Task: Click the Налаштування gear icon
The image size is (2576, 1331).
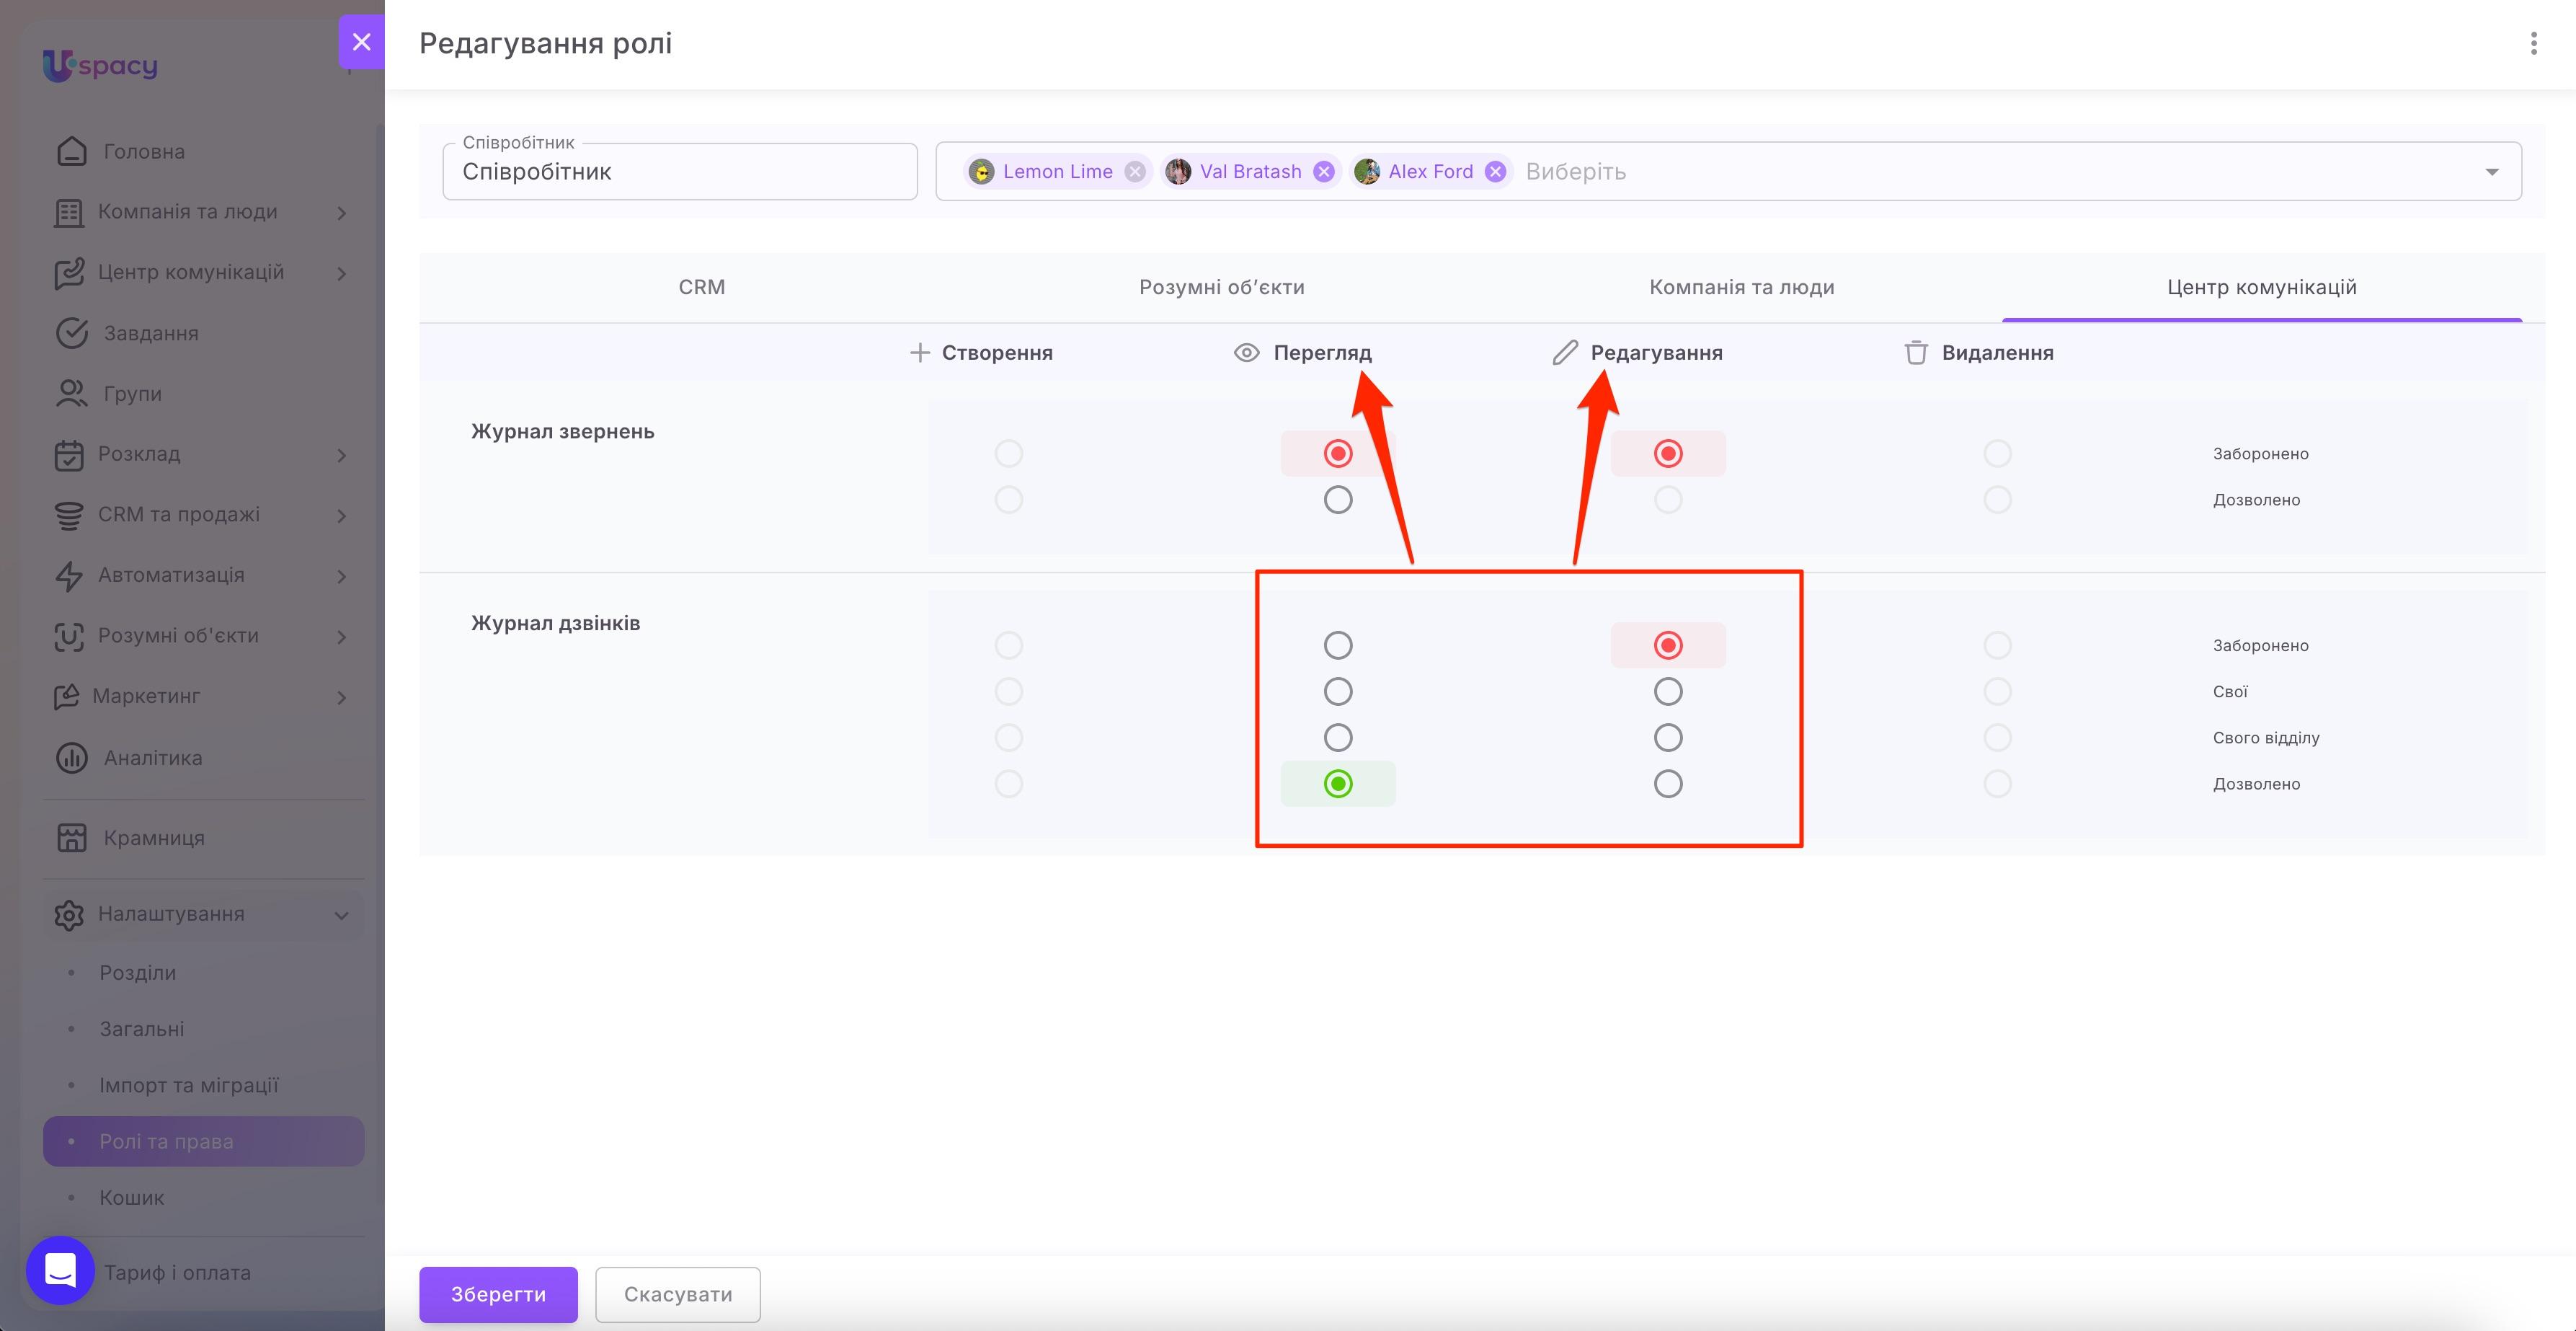Action: [x=68, y=914]
